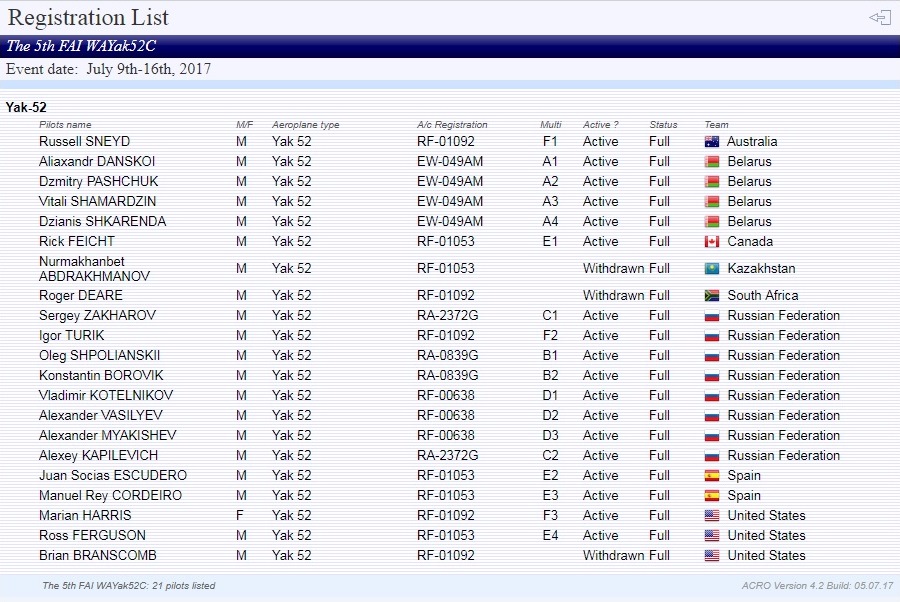This screenshot has height=602, width=900.
Task: Click the ACRO Version 4.2 Build footer text
Action: [x=817, y=586]
